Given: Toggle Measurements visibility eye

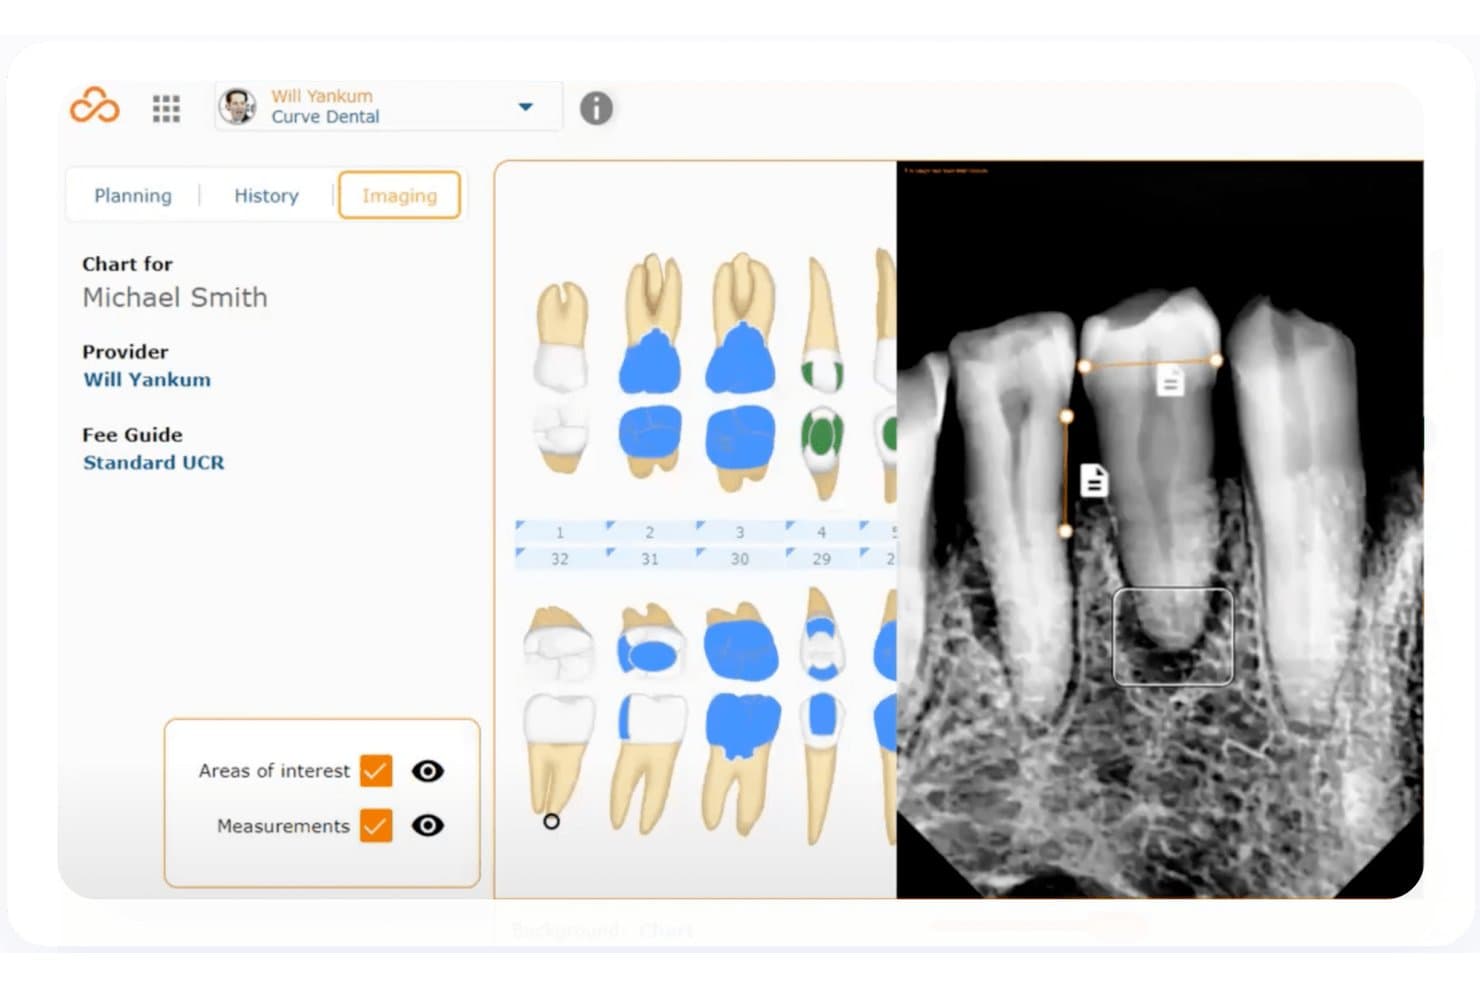Looking at the screenshot, I should pos(428,826).
